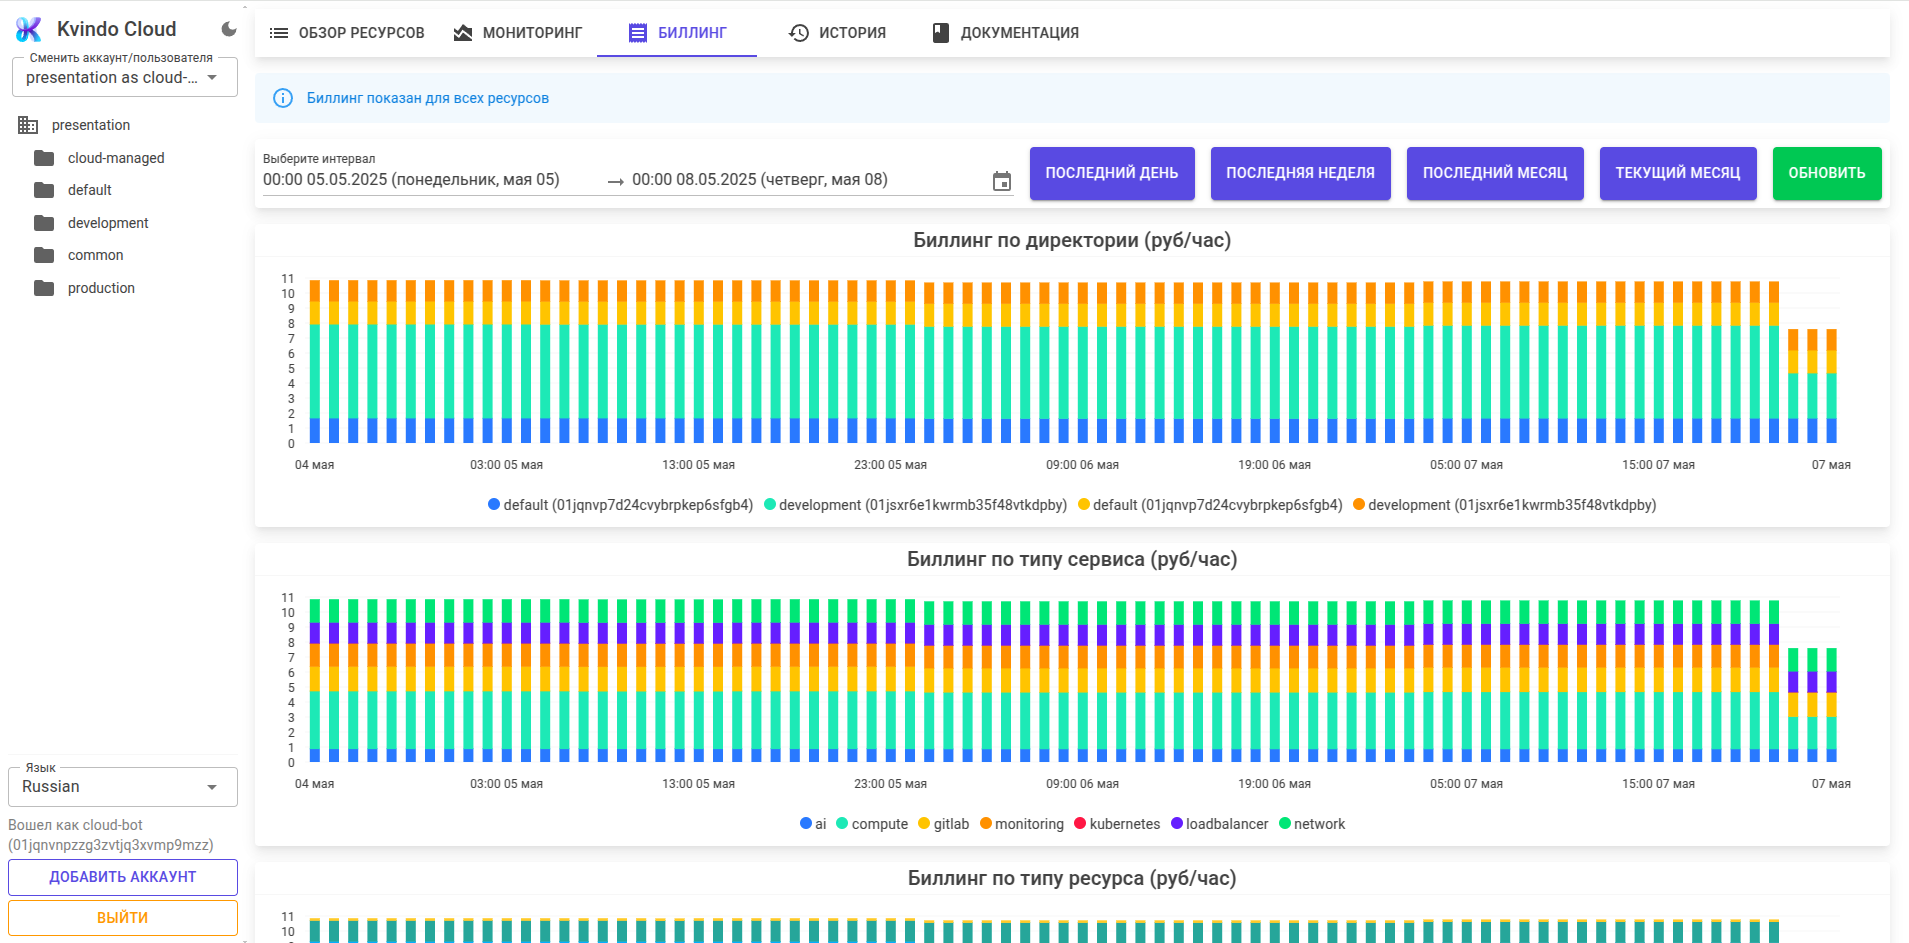Click the blue default directory legend swatch
Screen dimensions: 1909x943
tap(494, 504)
